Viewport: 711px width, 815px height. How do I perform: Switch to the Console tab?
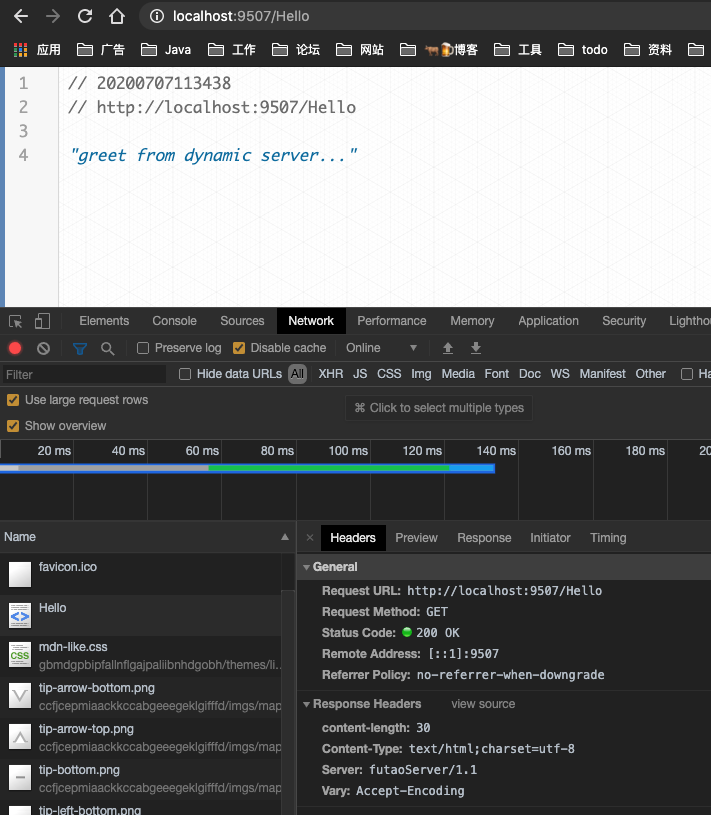(174, 321)
